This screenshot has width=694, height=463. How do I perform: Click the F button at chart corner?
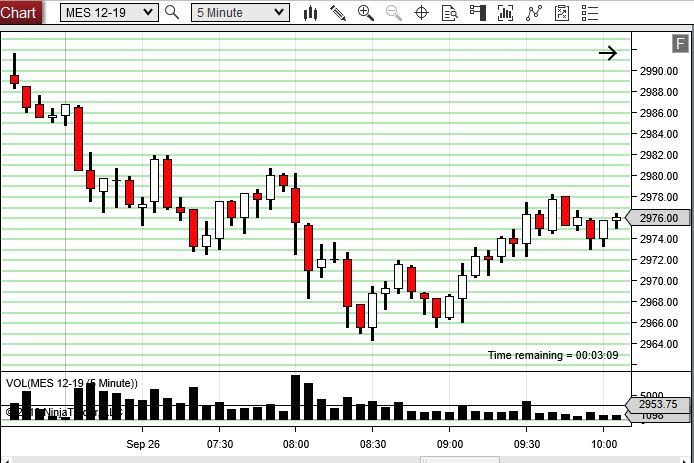(x=680, y=43)
